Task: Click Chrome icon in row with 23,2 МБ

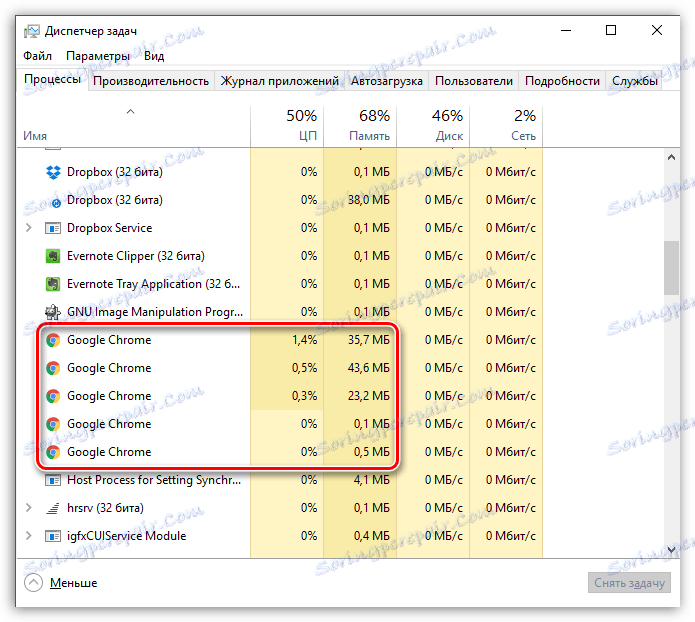Action: [x=53, y=396]
